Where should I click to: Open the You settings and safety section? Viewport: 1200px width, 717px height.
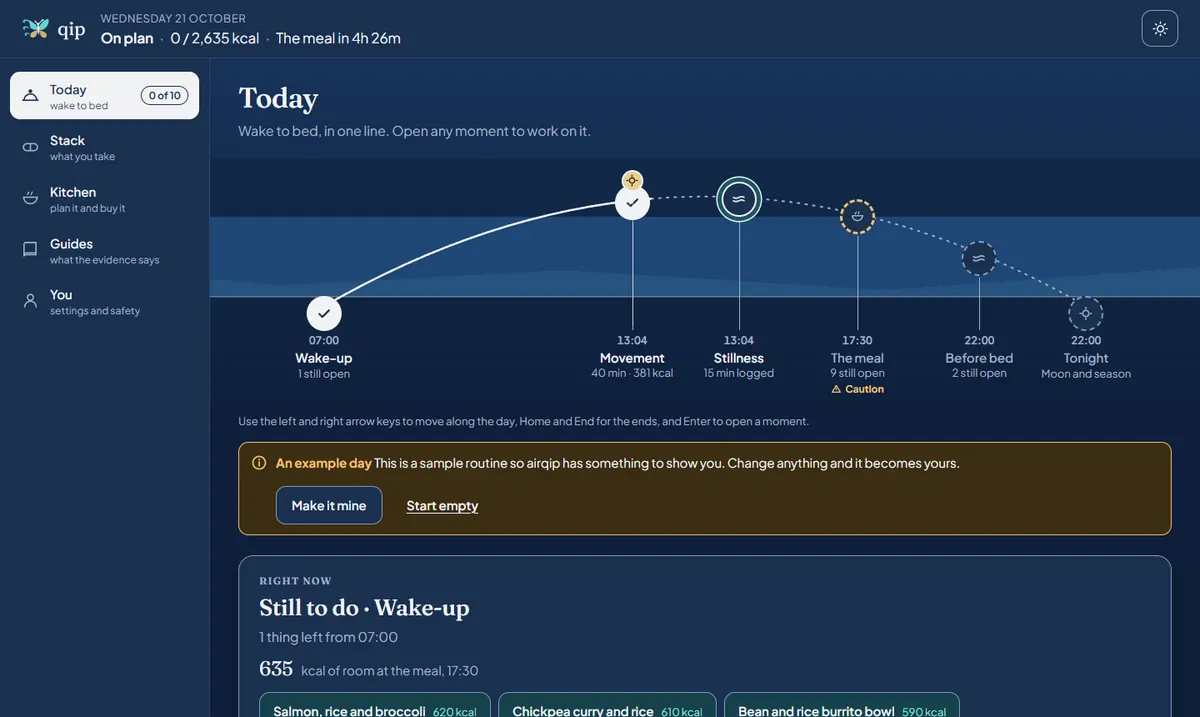pyautogui.click(x=105, y=302)
